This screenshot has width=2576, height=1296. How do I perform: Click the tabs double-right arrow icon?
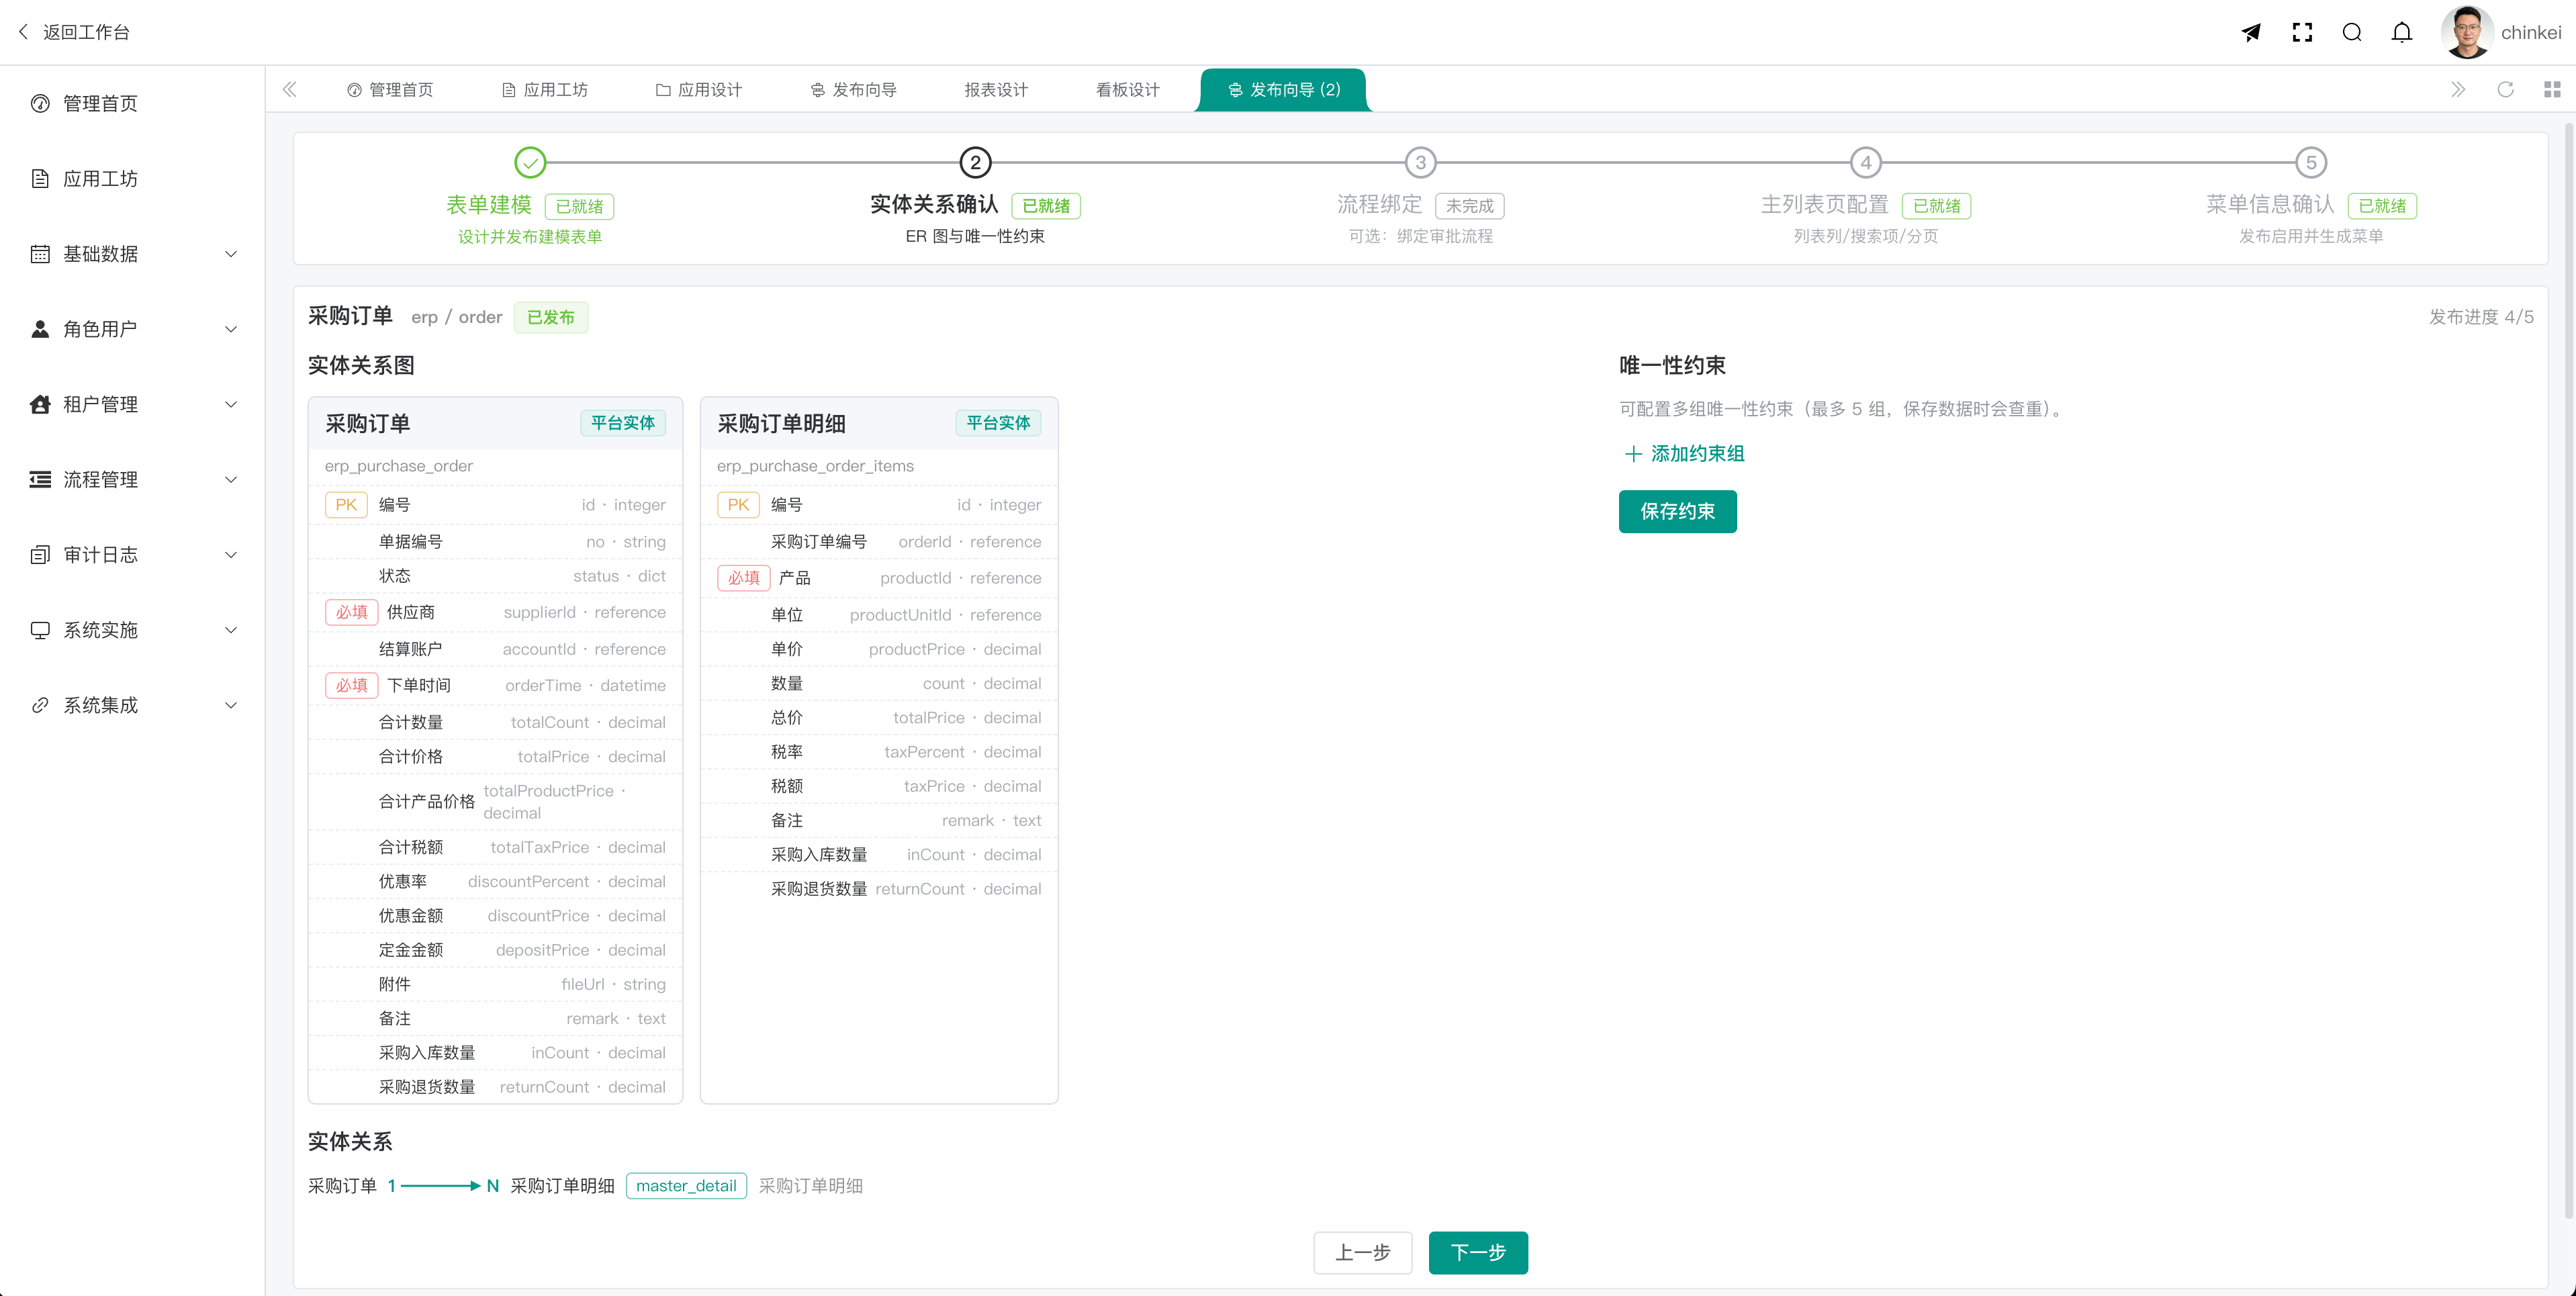pyautogui.click(x=2458, y=89)
